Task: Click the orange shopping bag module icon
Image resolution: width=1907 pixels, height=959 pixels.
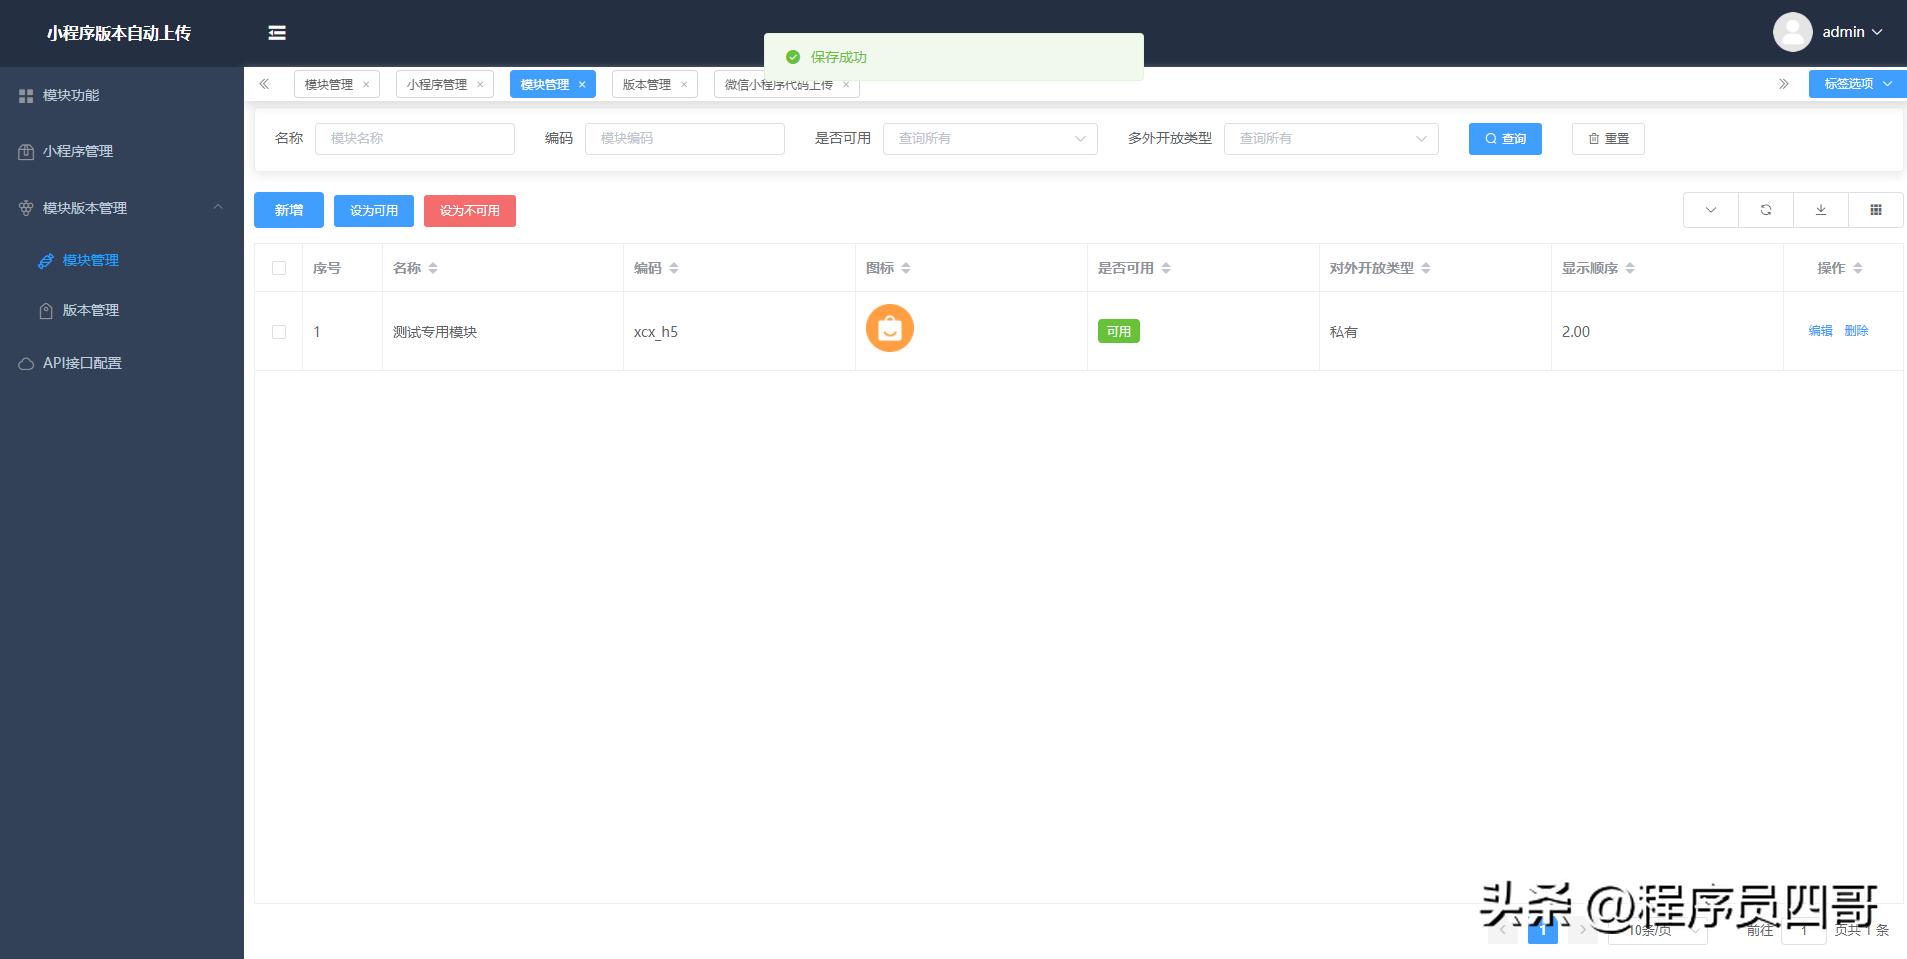Action: [x=889, y=328]
